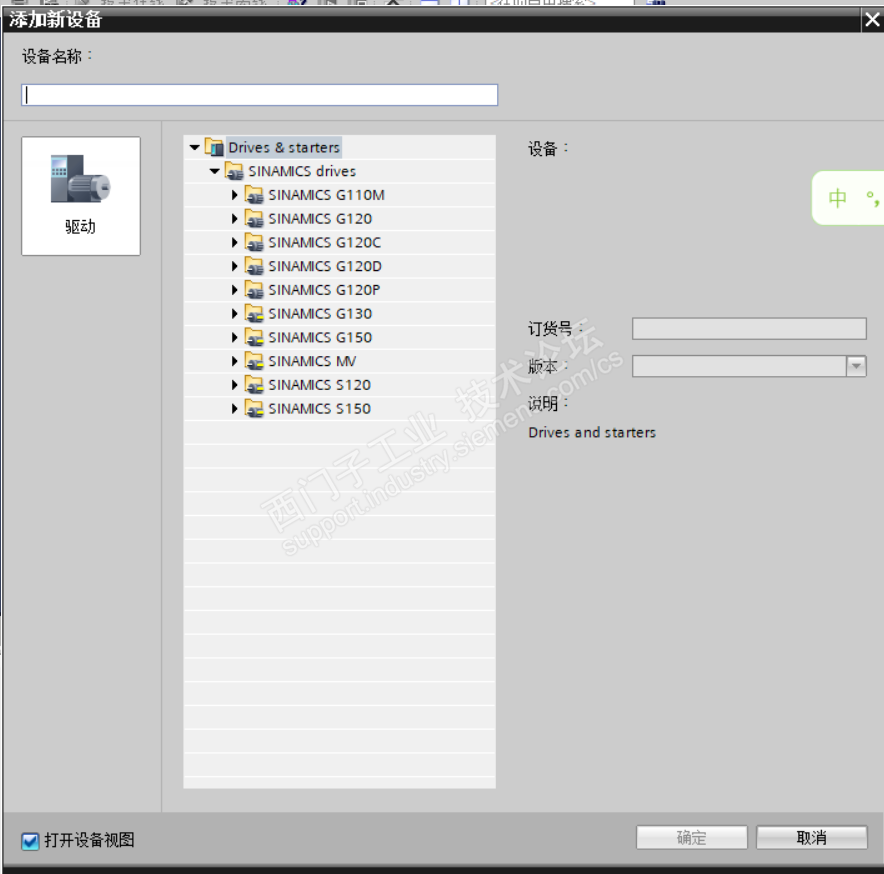884x874 pixels.
Task: Select the SINAMICS G150 row text
Action: pyautogui.click(x=320, y=337)
